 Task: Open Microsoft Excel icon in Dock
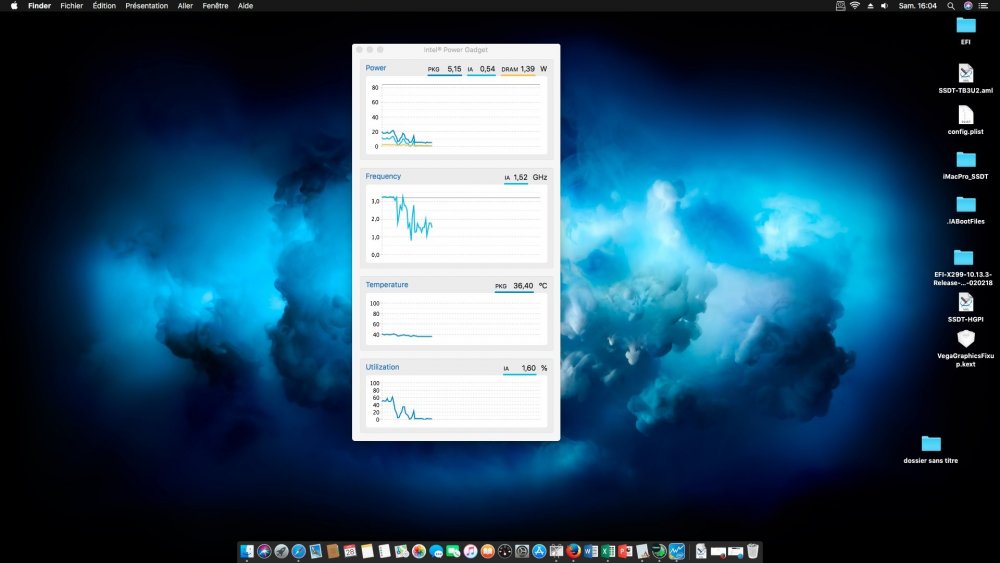[x=608, y=551]
